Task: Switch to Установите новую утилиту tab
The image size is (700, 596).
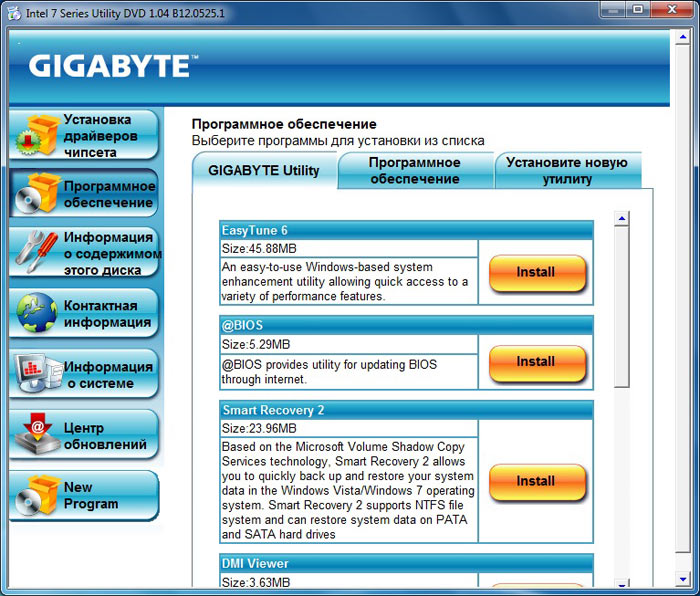Action: click(x=567, y=171)
